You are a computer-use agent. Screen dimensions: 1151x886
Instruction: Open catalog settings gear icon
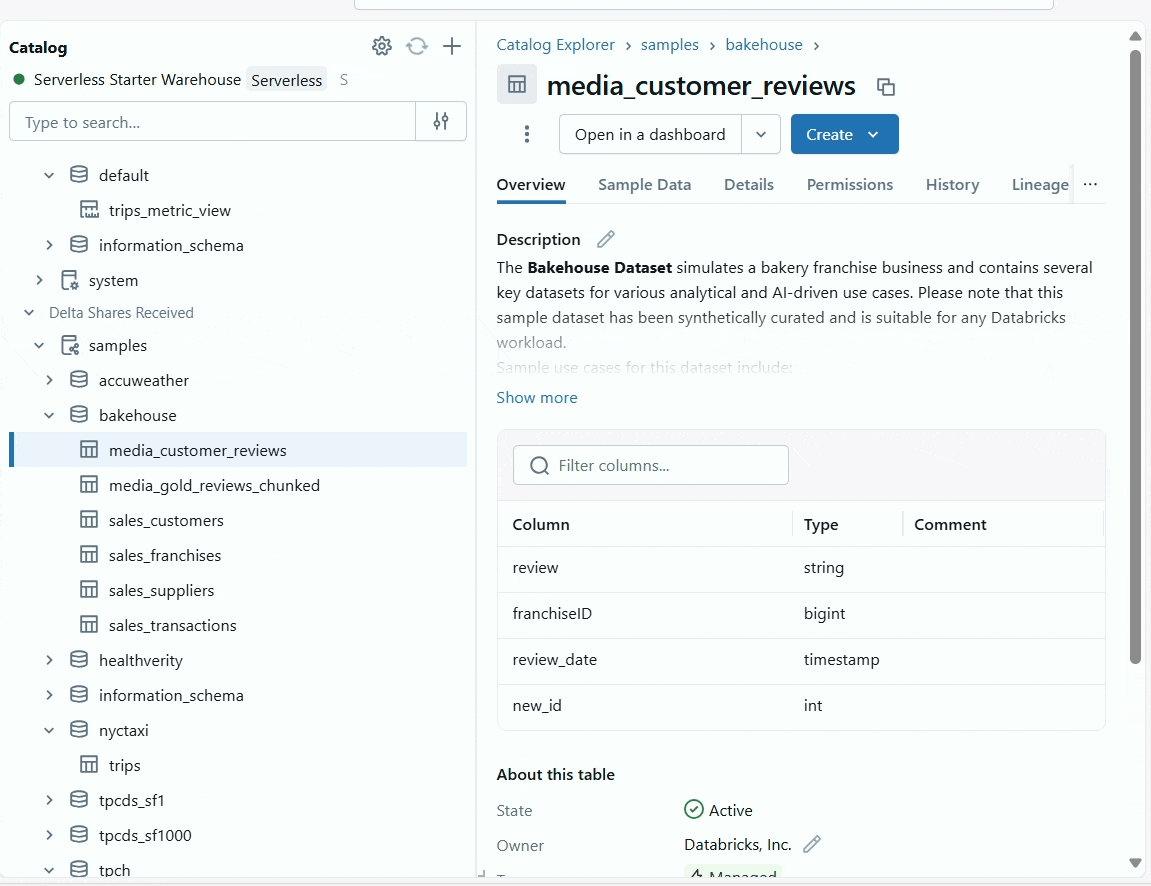381,46
